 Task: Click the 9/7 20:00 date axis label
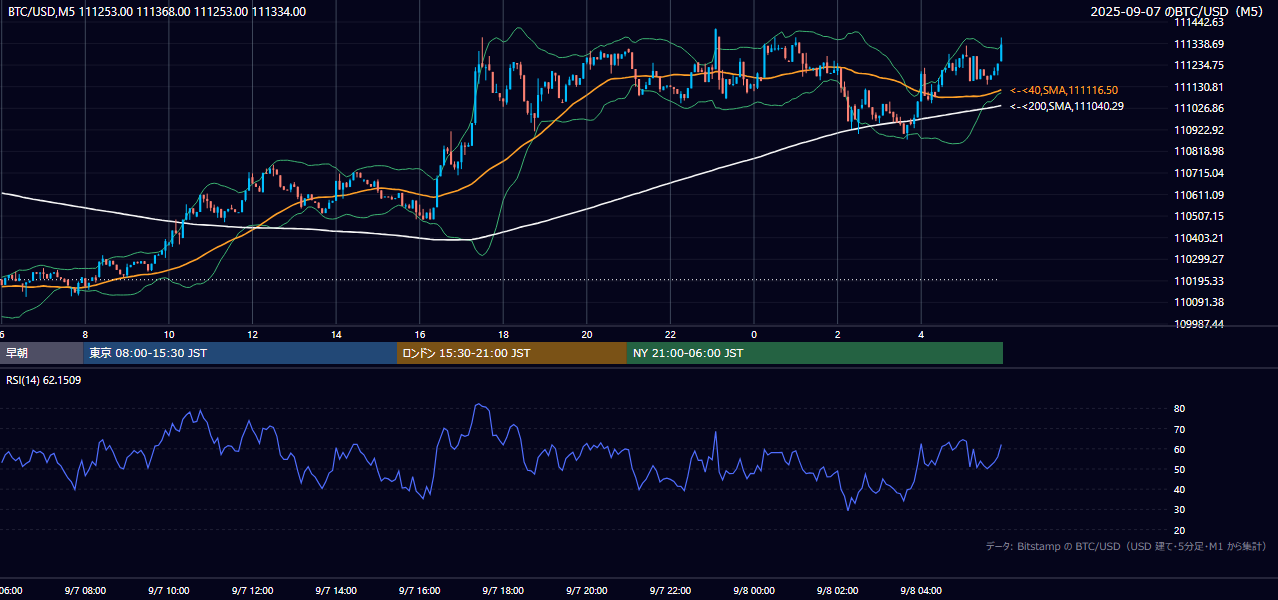click(587, 591)
